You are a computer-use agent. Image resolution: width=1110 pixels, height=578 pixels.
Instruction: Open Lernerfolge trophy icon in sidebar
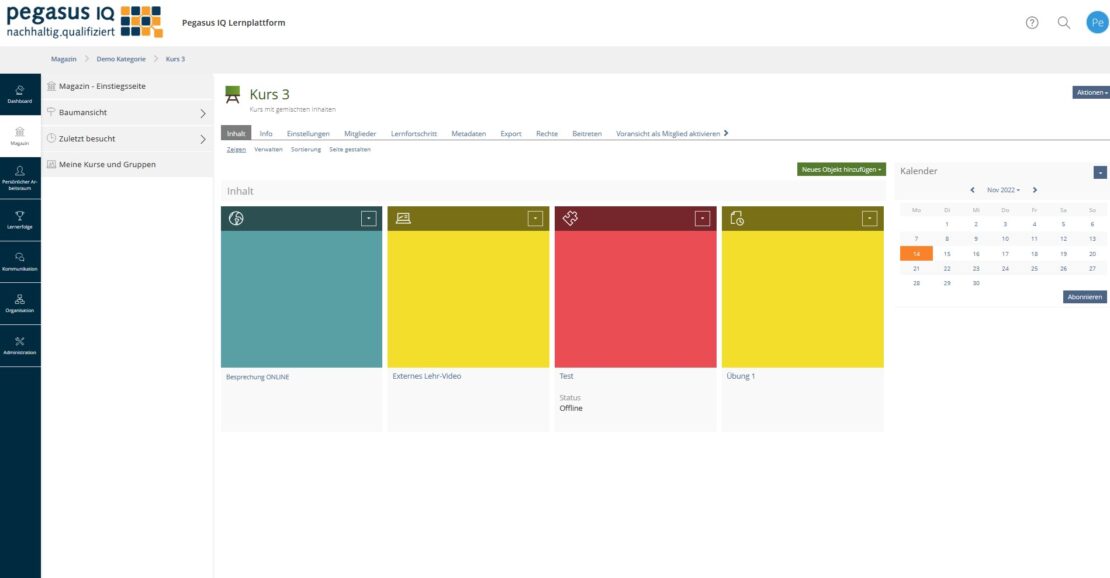point(20,220)
